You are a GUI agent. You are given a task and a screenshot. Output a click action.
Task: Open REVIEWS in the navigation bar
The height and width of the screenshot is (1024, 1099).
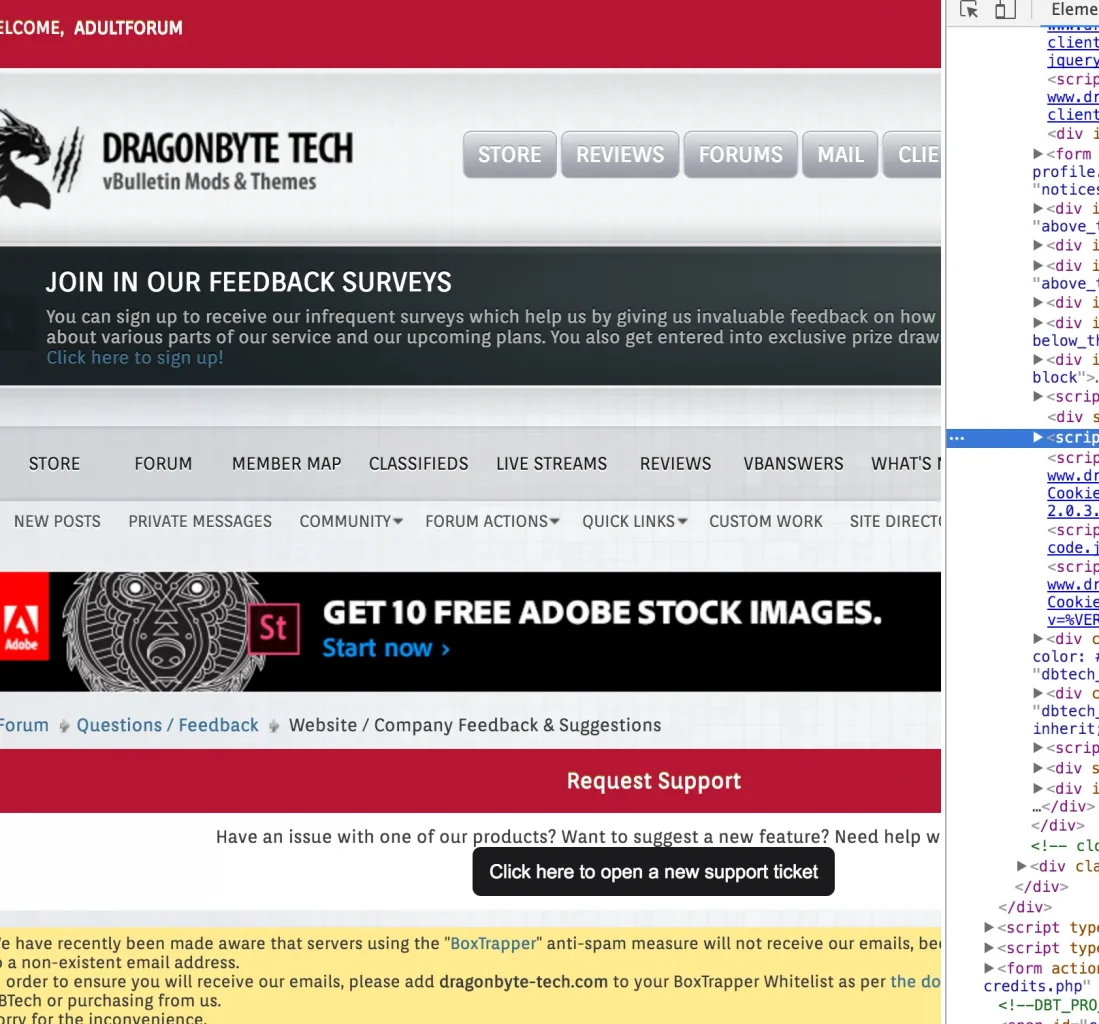pyautogui.click(x=675, y=464)
